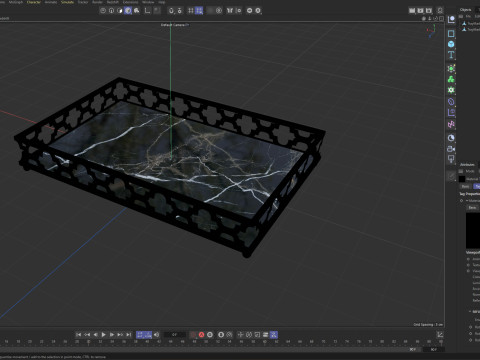Click the Render View clapperboard icon
Screen dimensions: 480x360
pyautogui.click(x=412, y=11)
